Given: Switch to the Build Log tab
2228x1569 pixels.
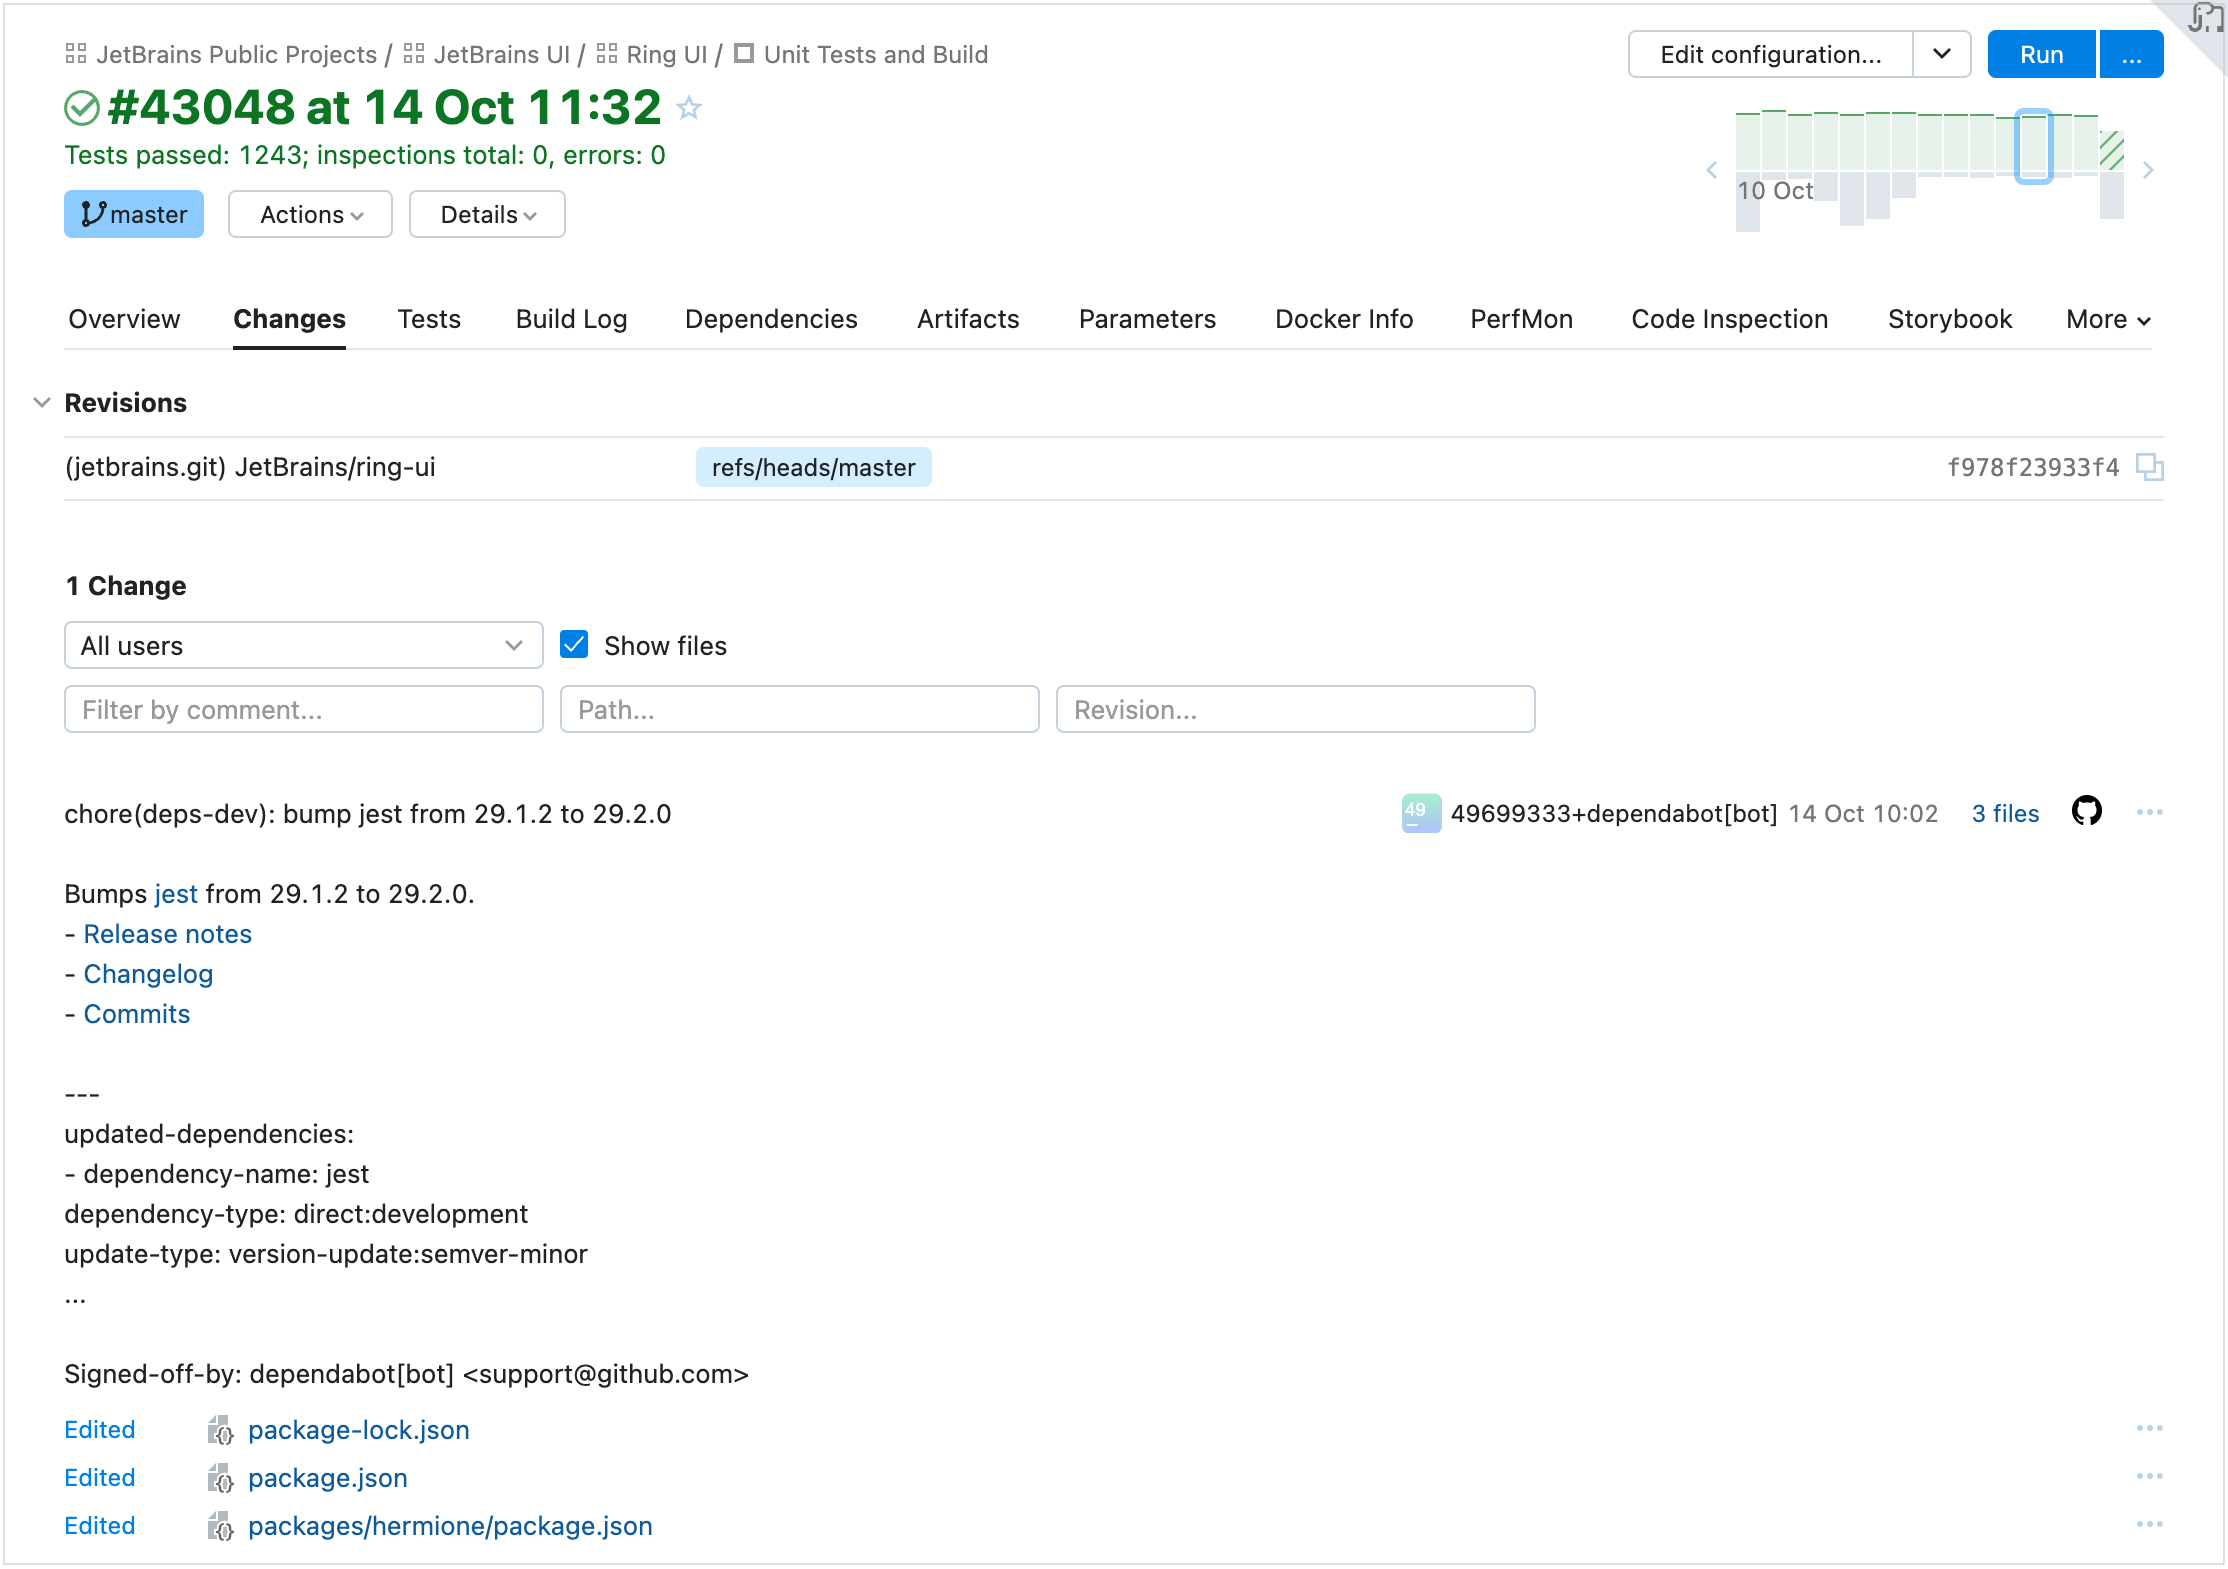Looking at the screenshot, I should 571,319.
